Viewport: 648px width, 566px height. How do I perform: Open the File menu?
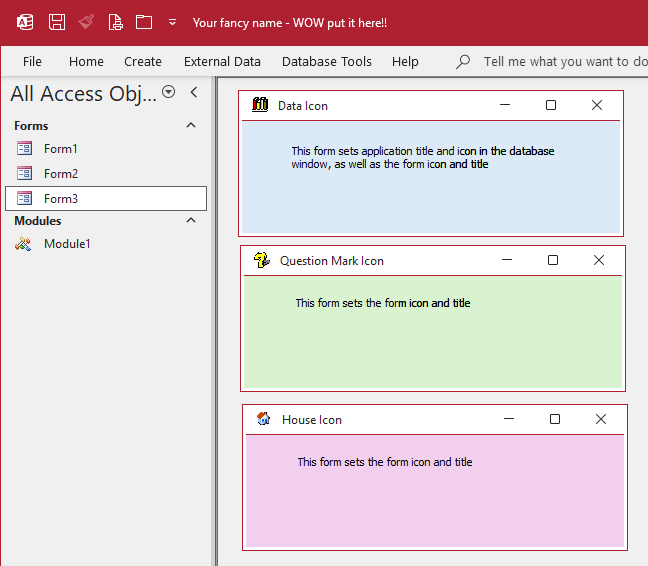click(32, 61)
